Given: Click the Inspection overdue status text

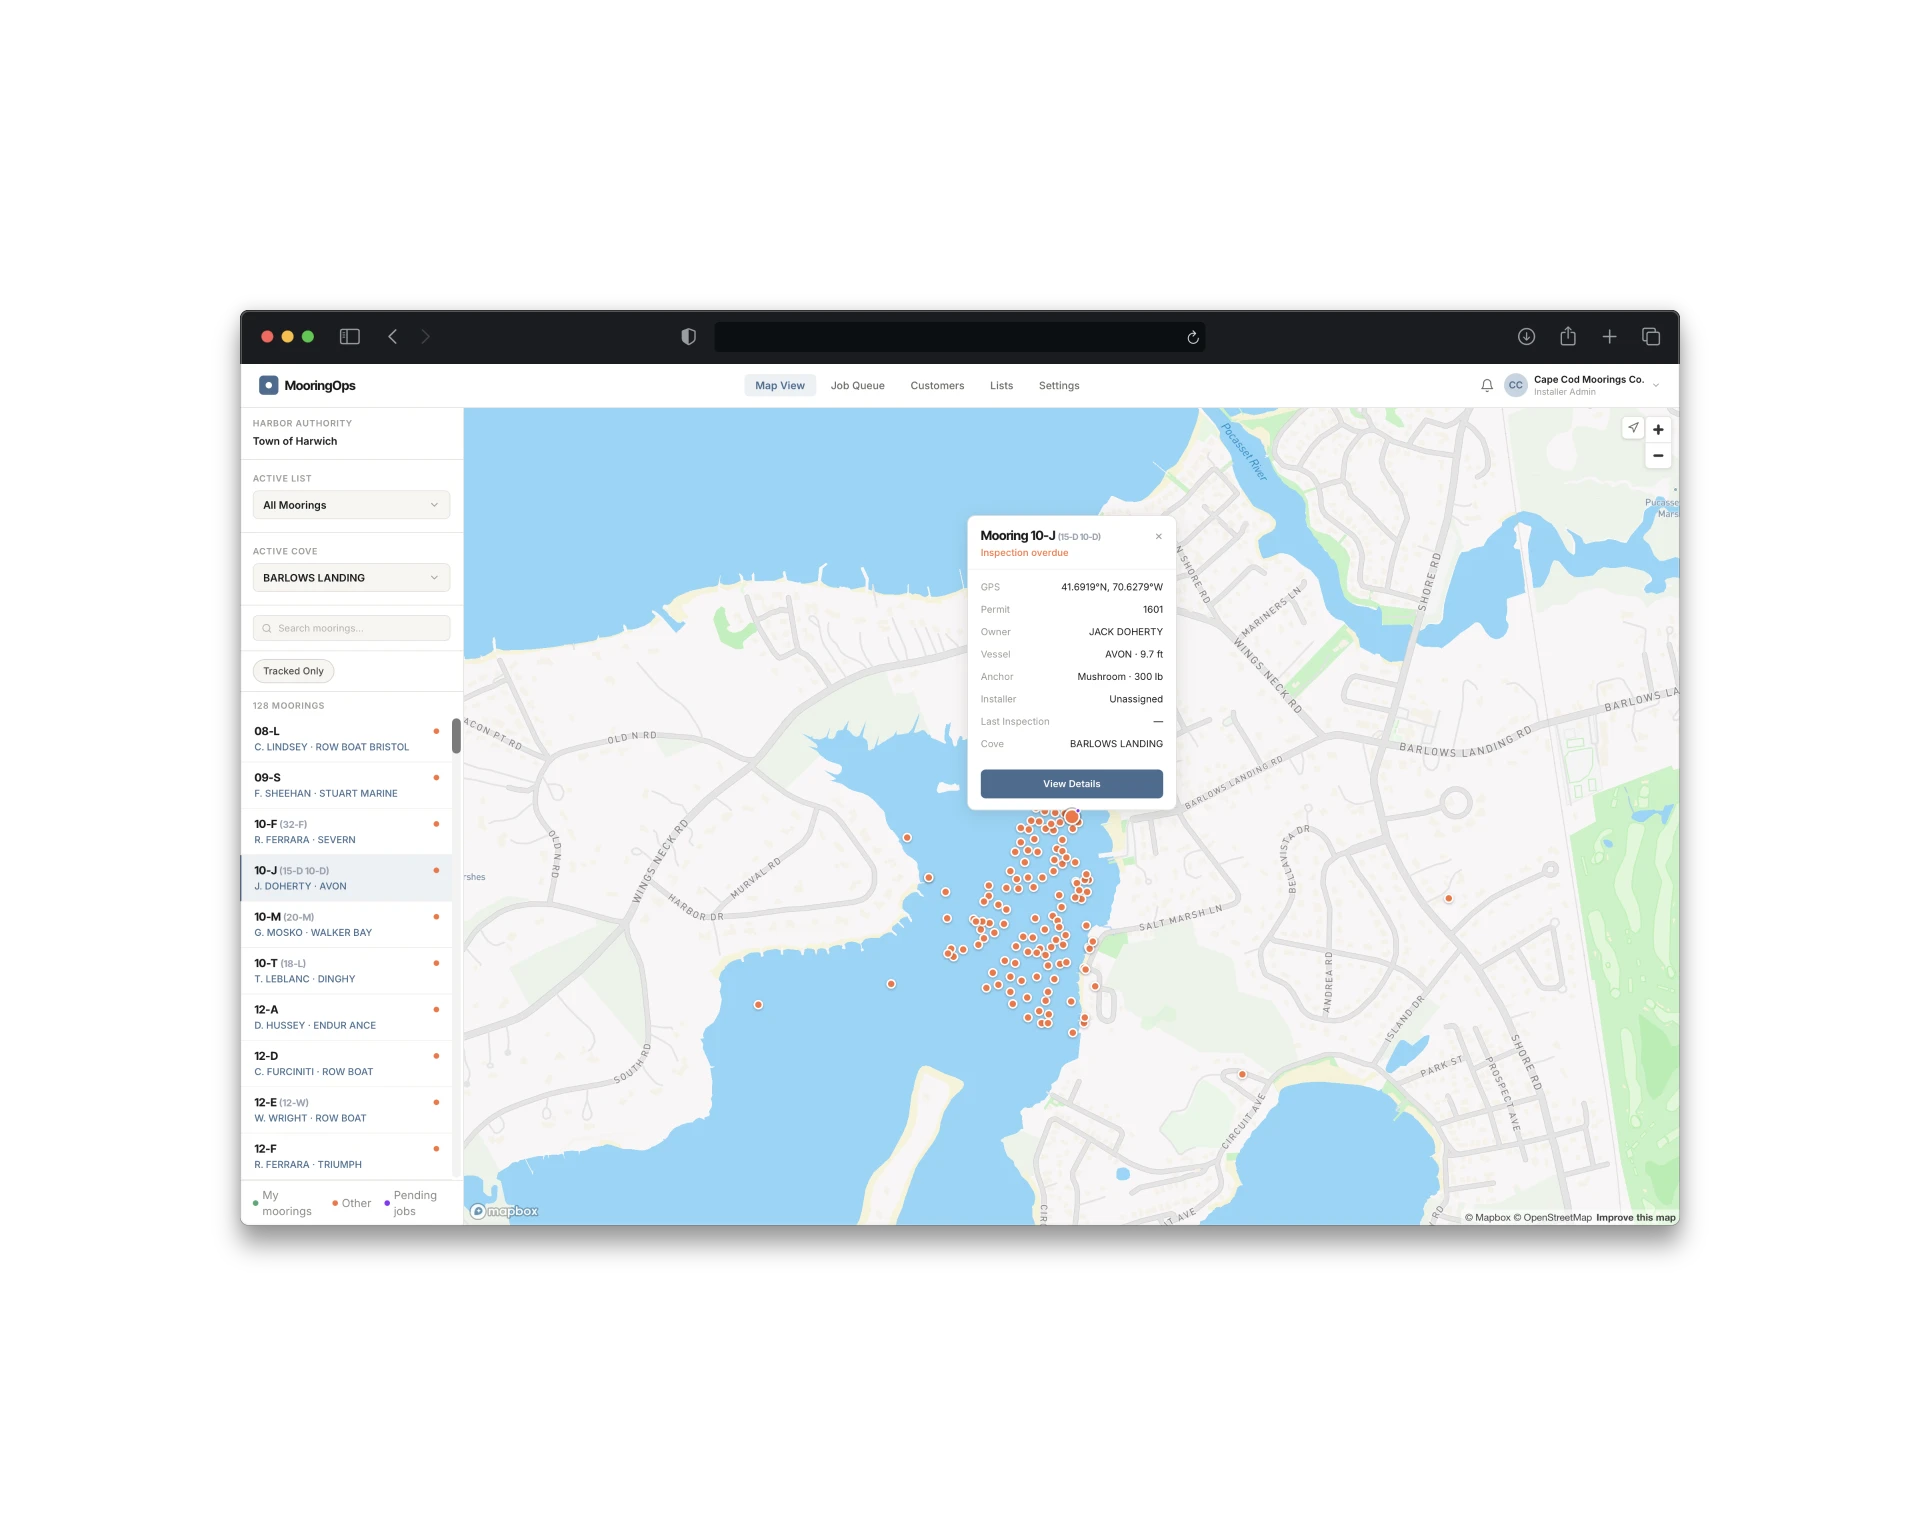Looking at the screenshot, I should click(1024, 553).
